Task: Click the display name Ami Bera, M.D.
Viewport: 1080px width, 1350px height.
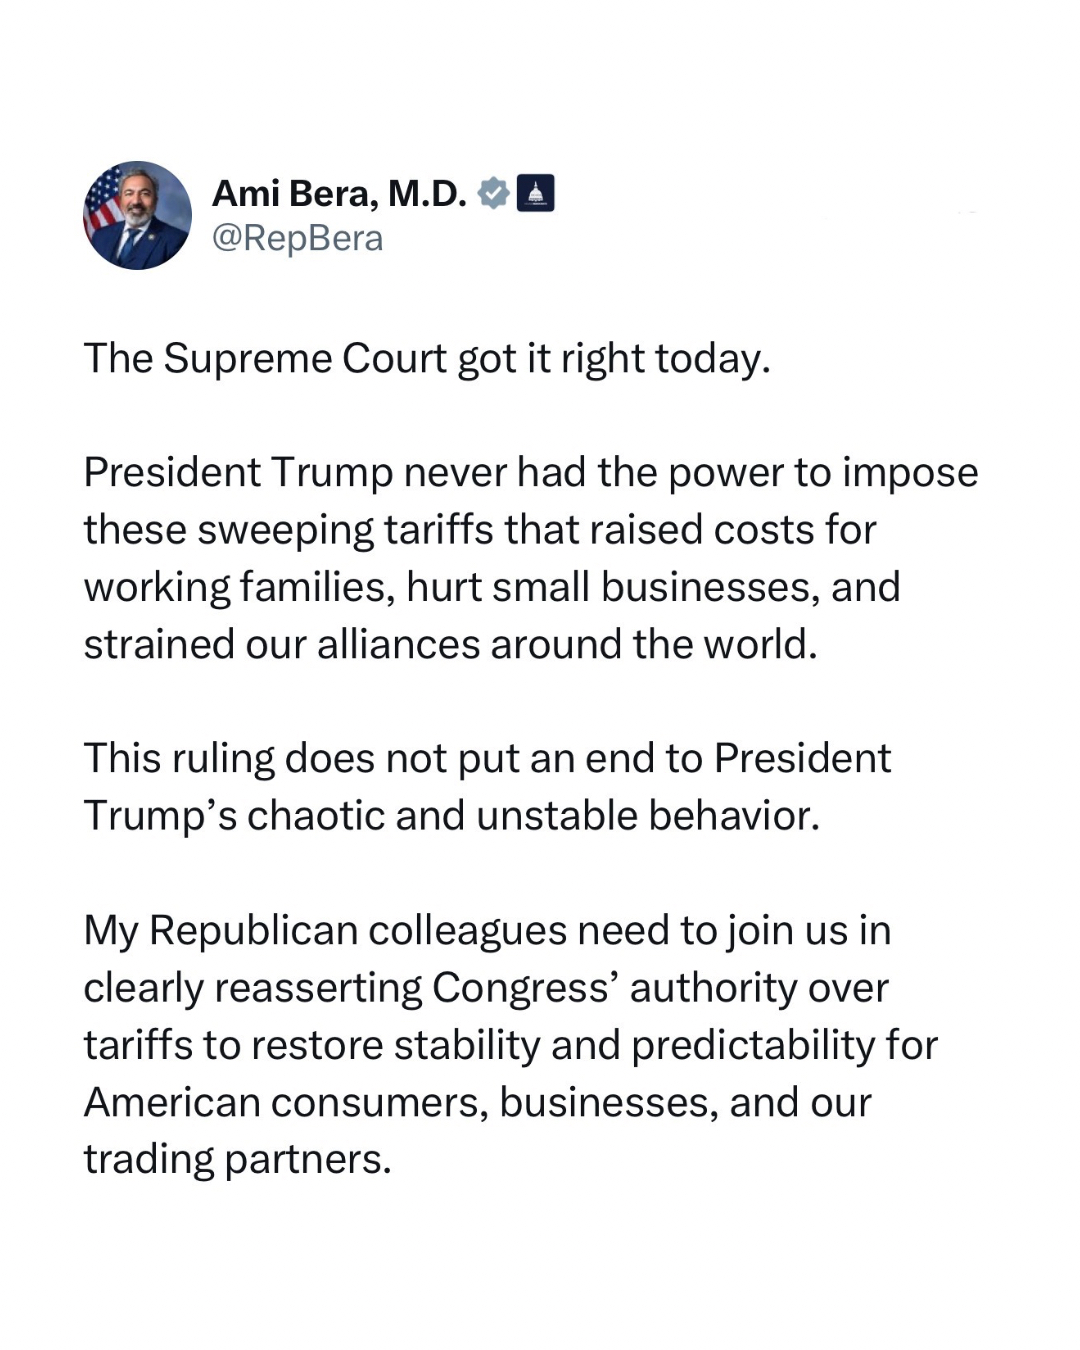Action: pyautogui.click(x=339, y=193)
